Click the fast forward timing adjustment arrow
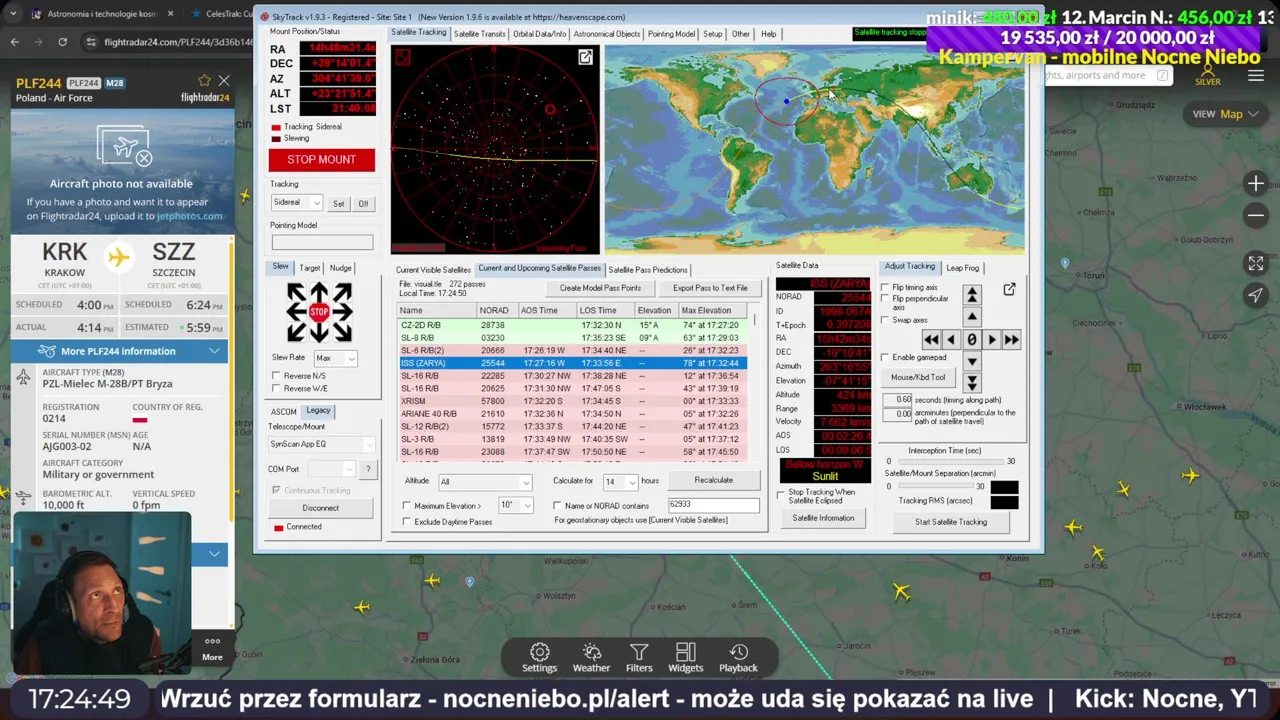Image resolution: width=1280 pixels, height=720 pixels. [1011, 340]
